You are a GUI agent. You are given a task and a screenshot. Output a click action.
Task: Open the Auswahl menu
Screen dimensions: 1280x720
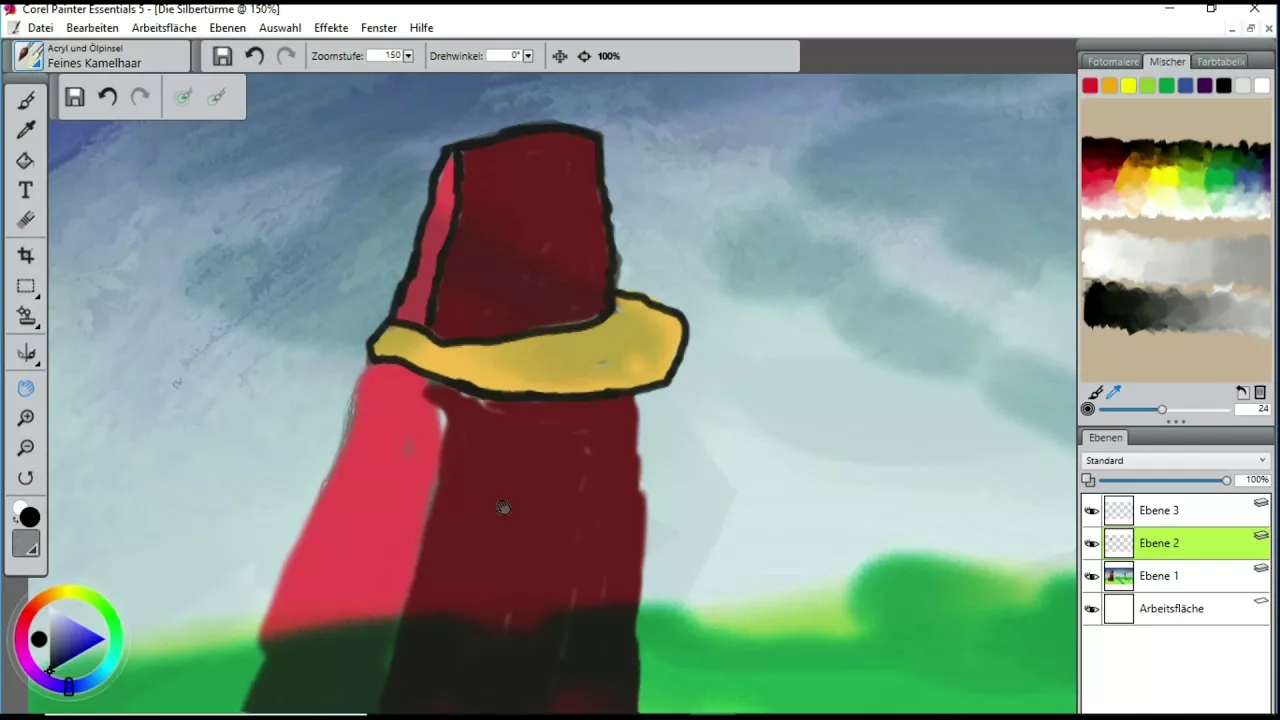coord(280,28)
